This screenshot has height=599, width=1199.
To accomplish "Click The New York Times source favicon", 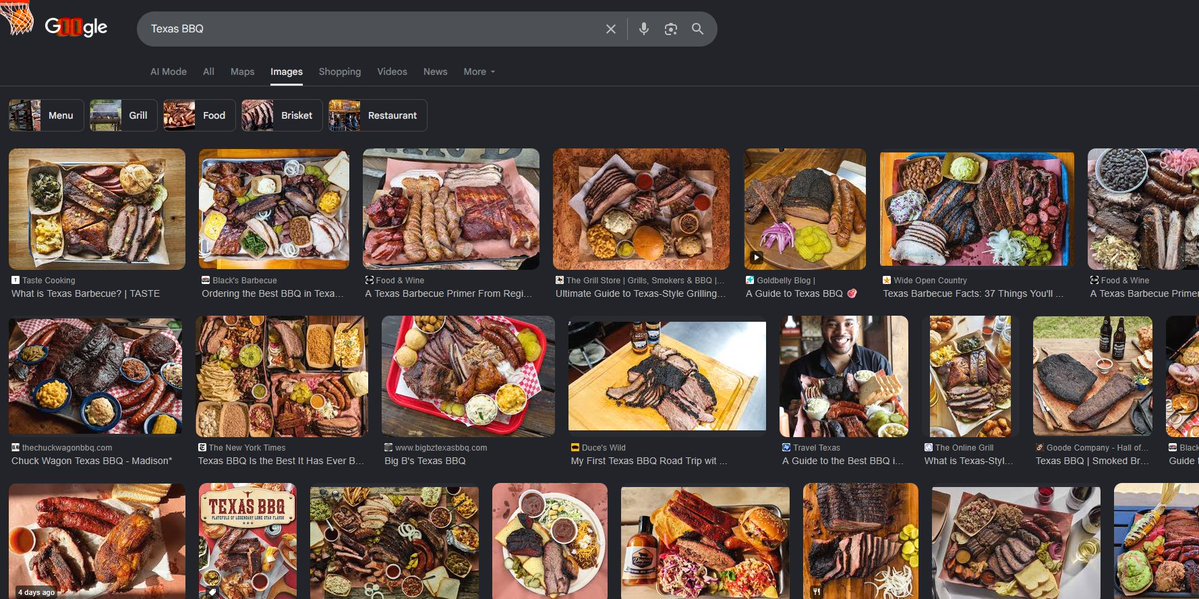I will click(x=202, y=448).
